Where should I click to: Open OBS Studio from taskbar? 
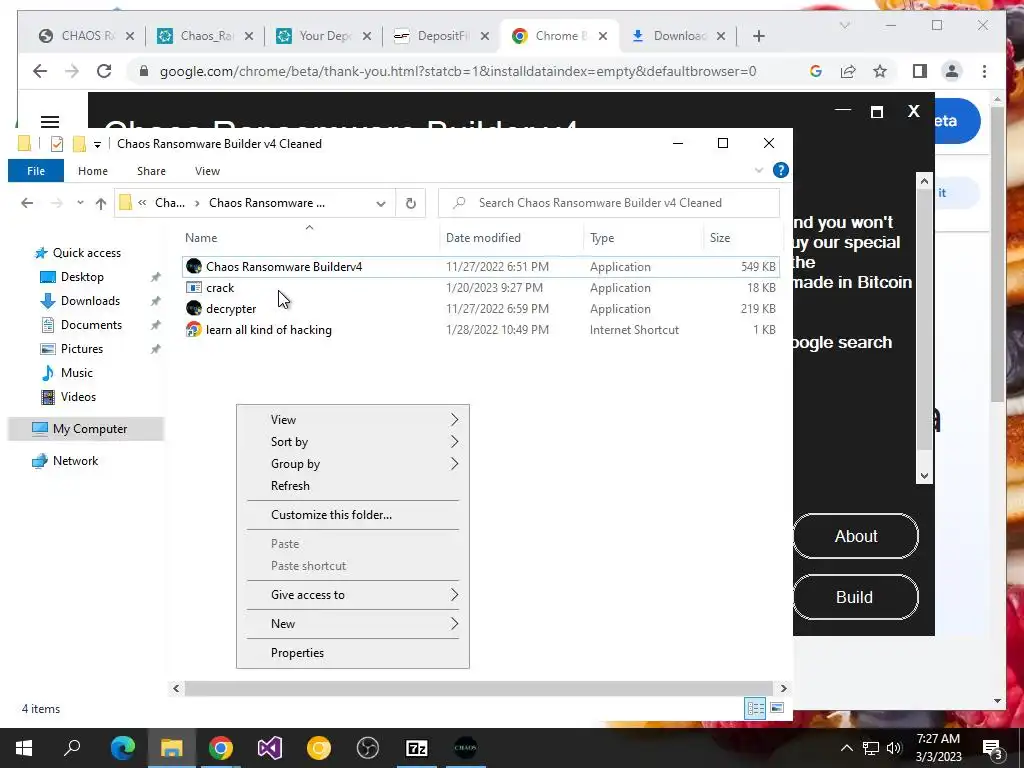pyautogui.click(x=368, y=748)
